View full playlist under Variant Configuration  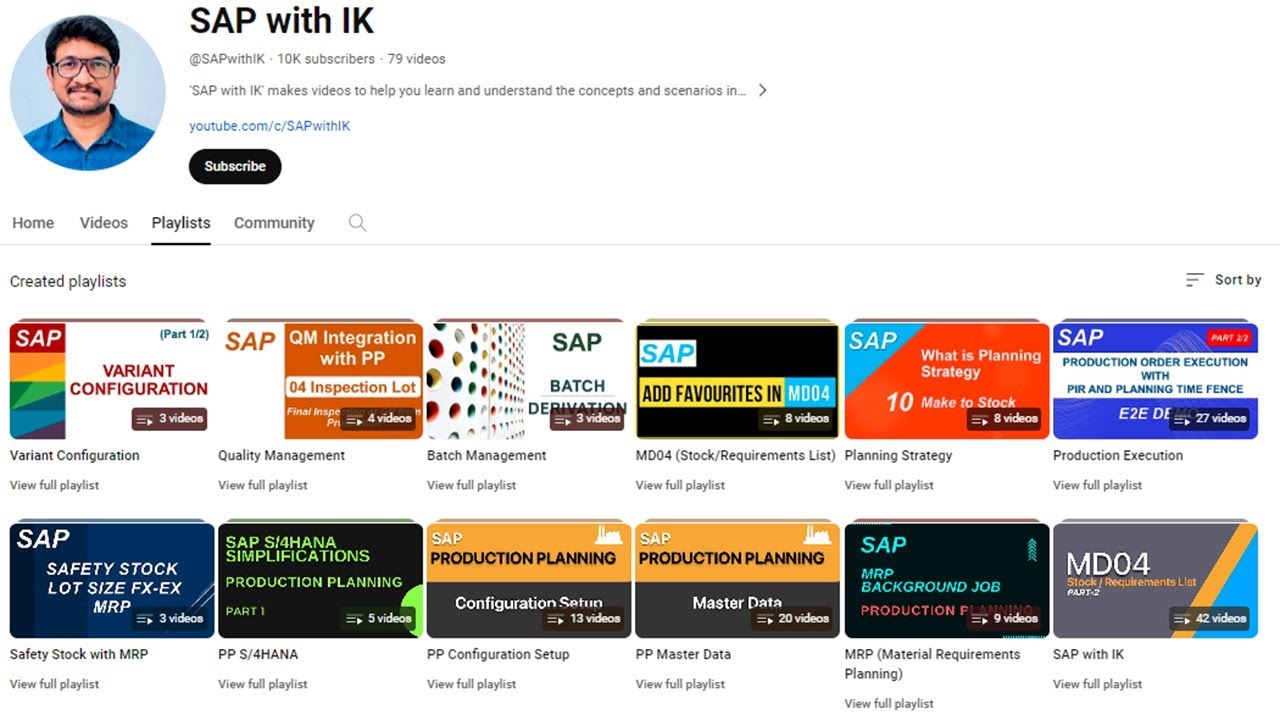pos(54,485)
